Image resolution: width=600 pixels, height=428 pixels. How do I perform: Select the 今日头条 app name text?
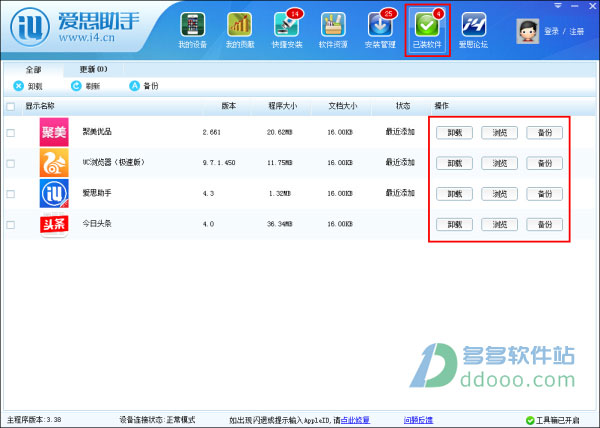97,223
